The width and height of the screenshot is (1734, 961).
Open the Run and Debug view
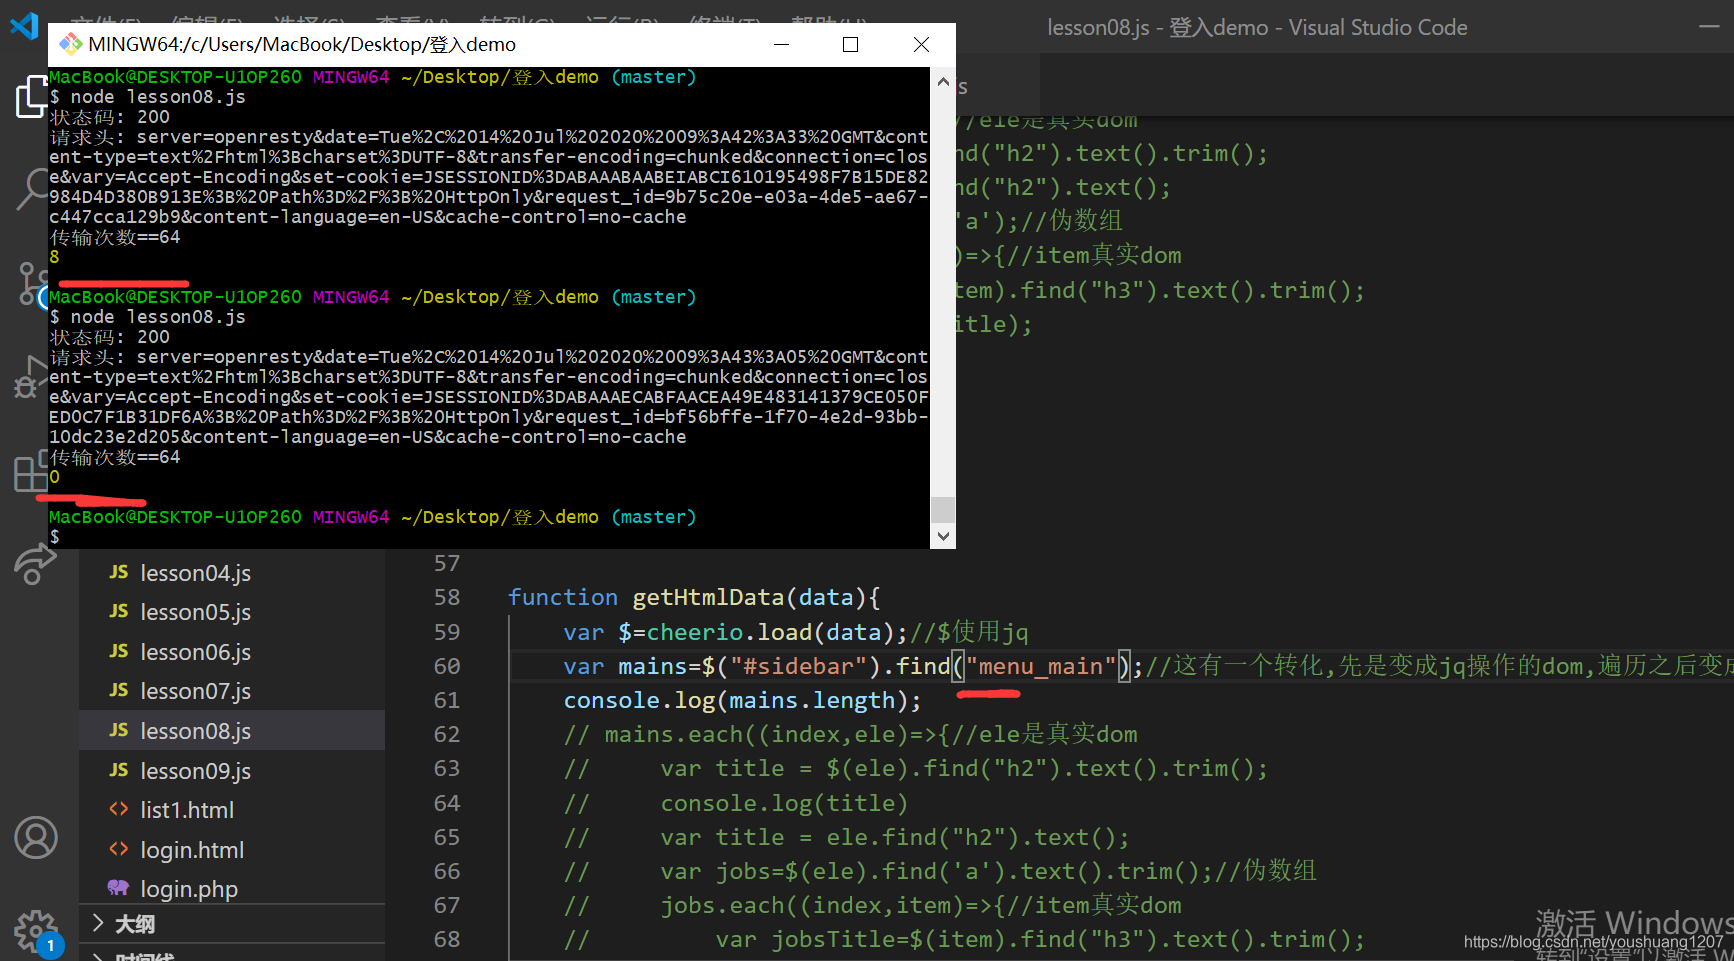30,378
